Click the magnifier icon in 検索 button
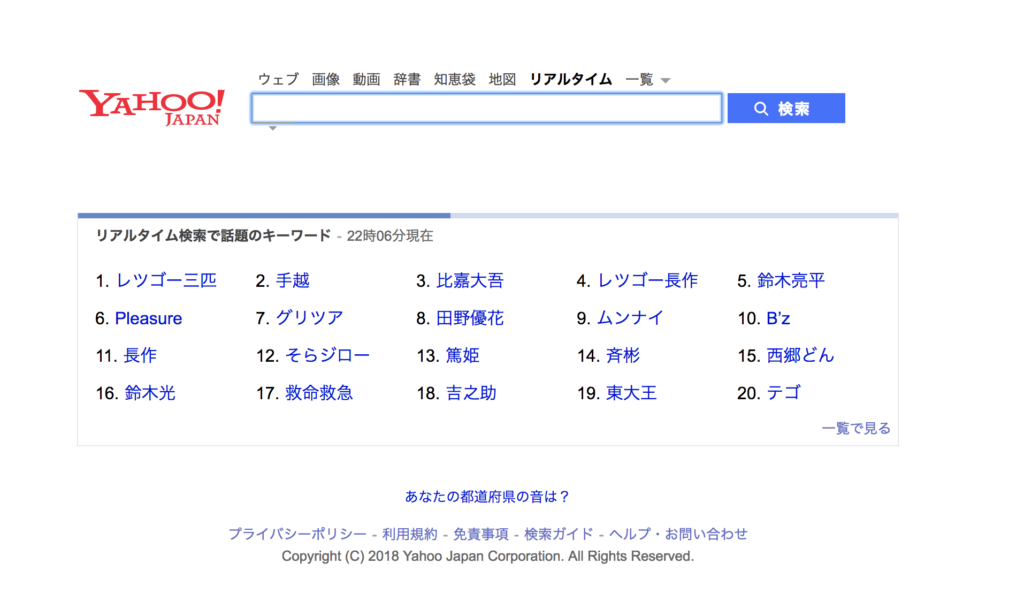1024x609 pixels. pos(761,108)
